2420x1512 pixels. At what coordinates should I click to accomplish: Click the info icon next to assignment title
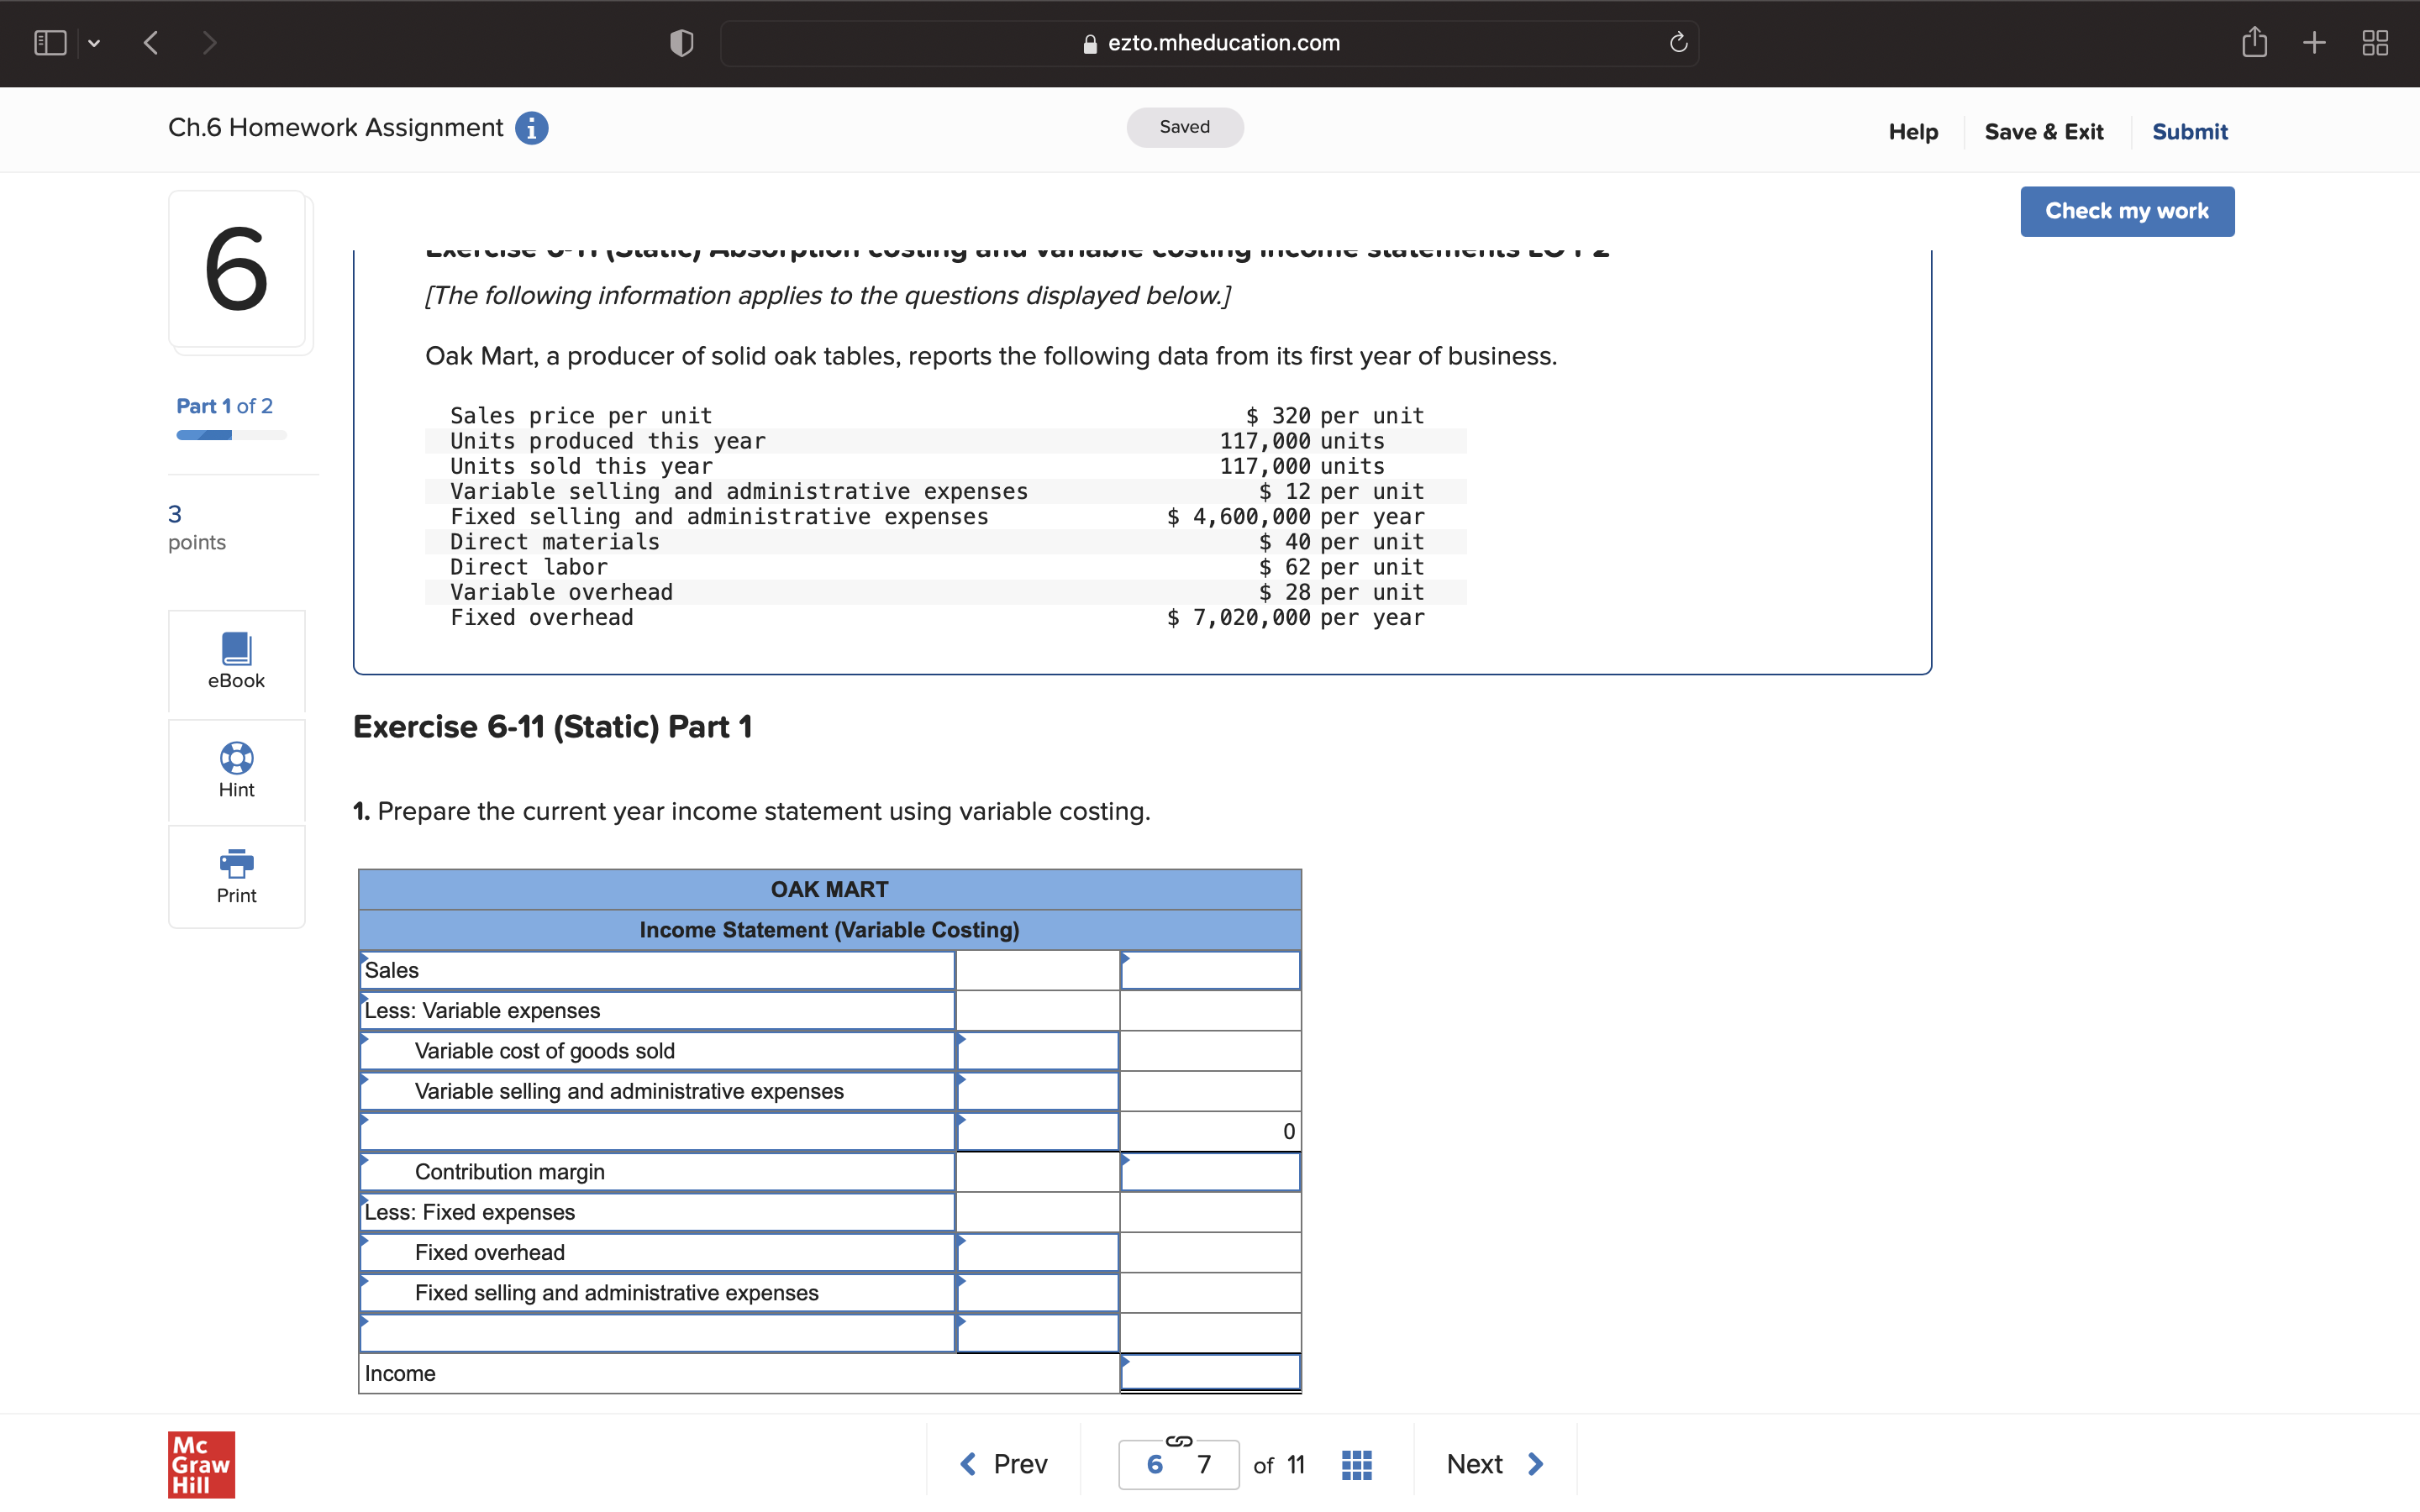click(x=530, y=127)
